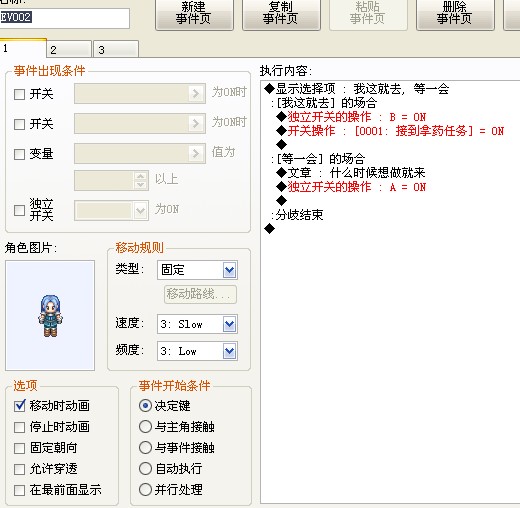Select the last empty ◆ command line
Viewport: 520px width, 508px height.
point(269,229)
